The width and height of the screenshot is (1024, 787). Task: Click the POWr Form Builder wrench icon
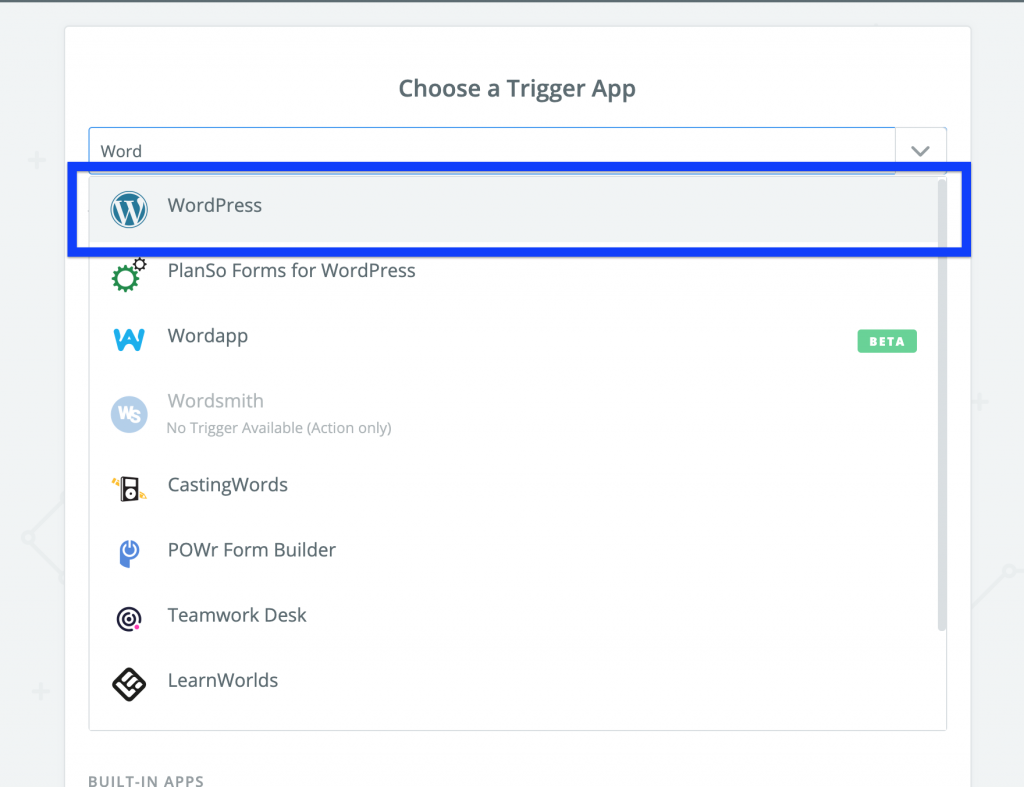pos(128,553)
